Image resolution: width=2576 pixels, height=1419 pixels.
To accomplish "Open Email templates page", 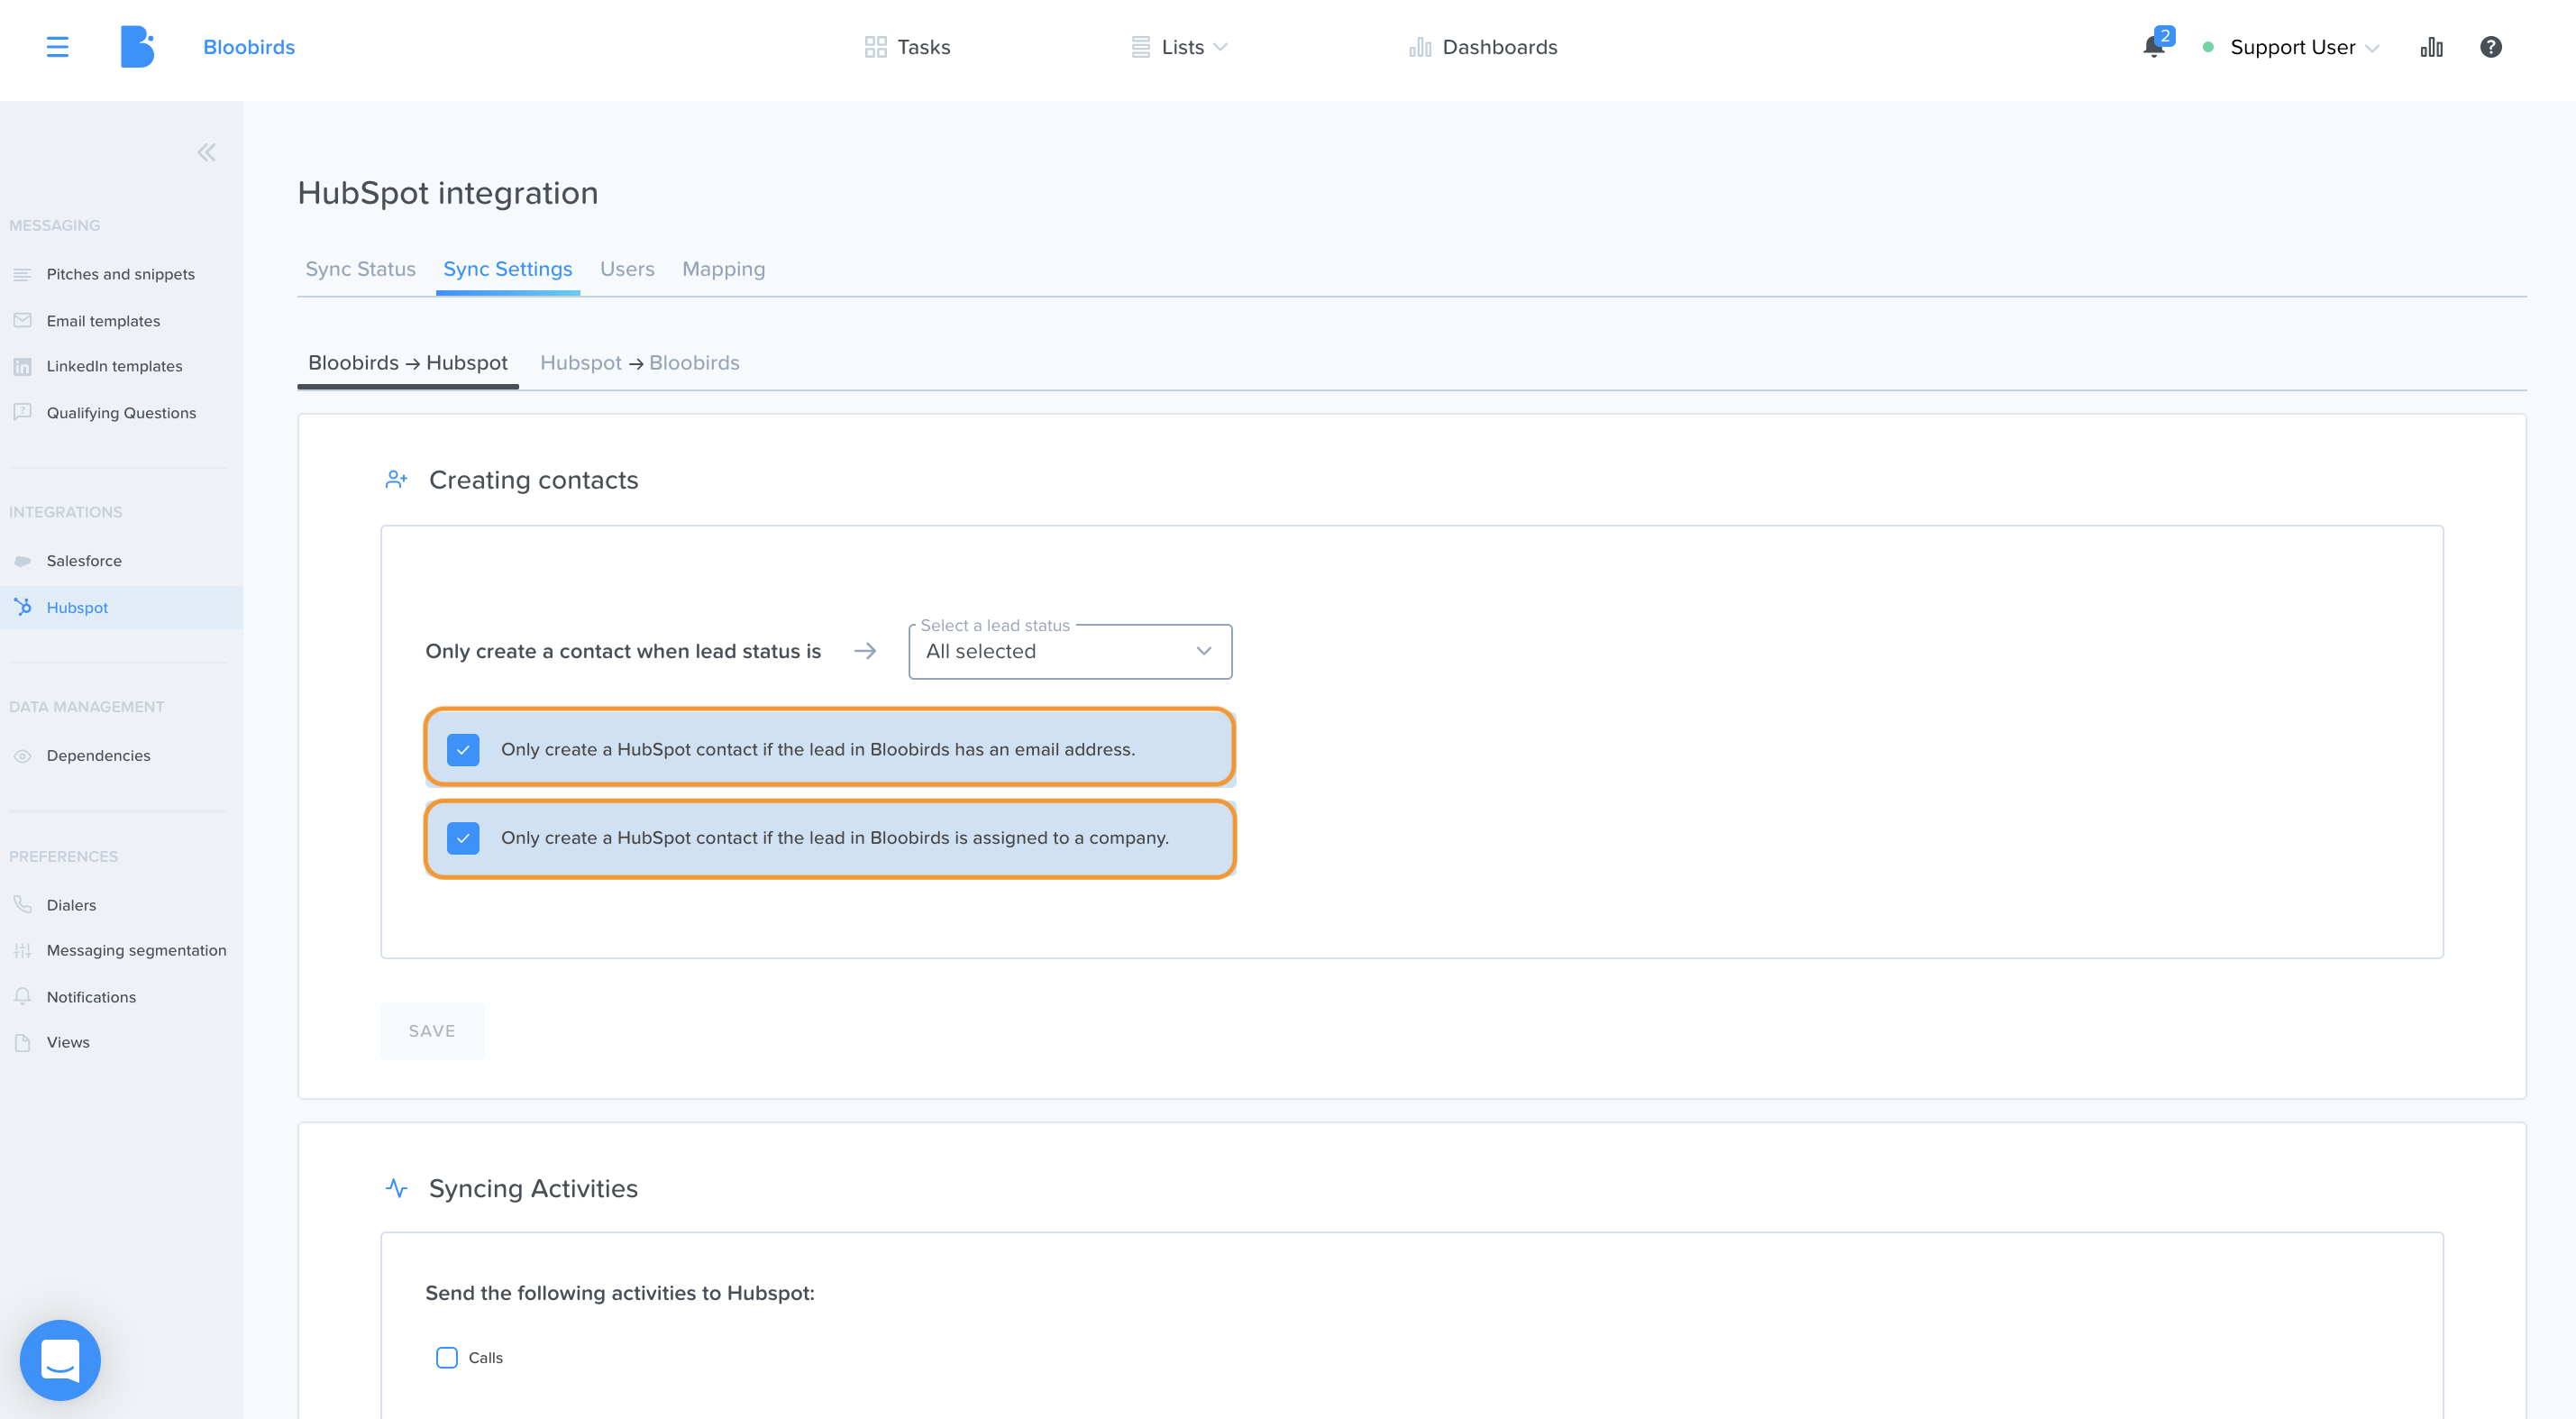I will coord(103,321).
